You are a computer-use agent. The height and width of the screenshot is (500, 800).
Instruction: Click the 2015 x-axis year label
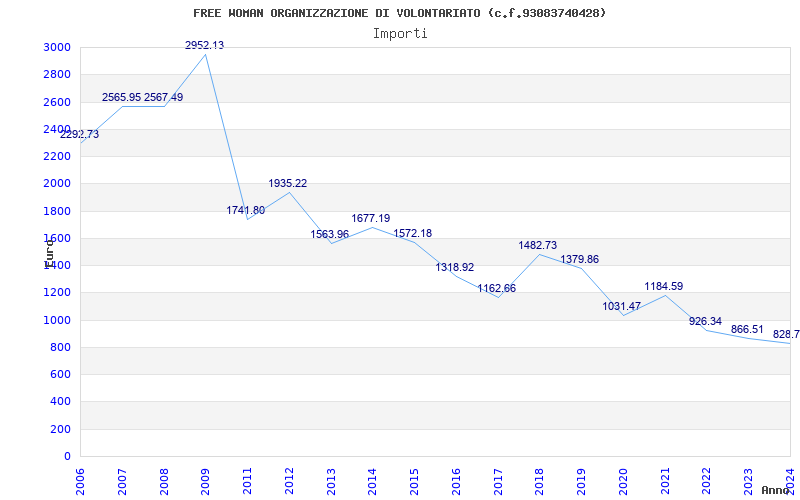pyautogui.click(x=414, y=482)
